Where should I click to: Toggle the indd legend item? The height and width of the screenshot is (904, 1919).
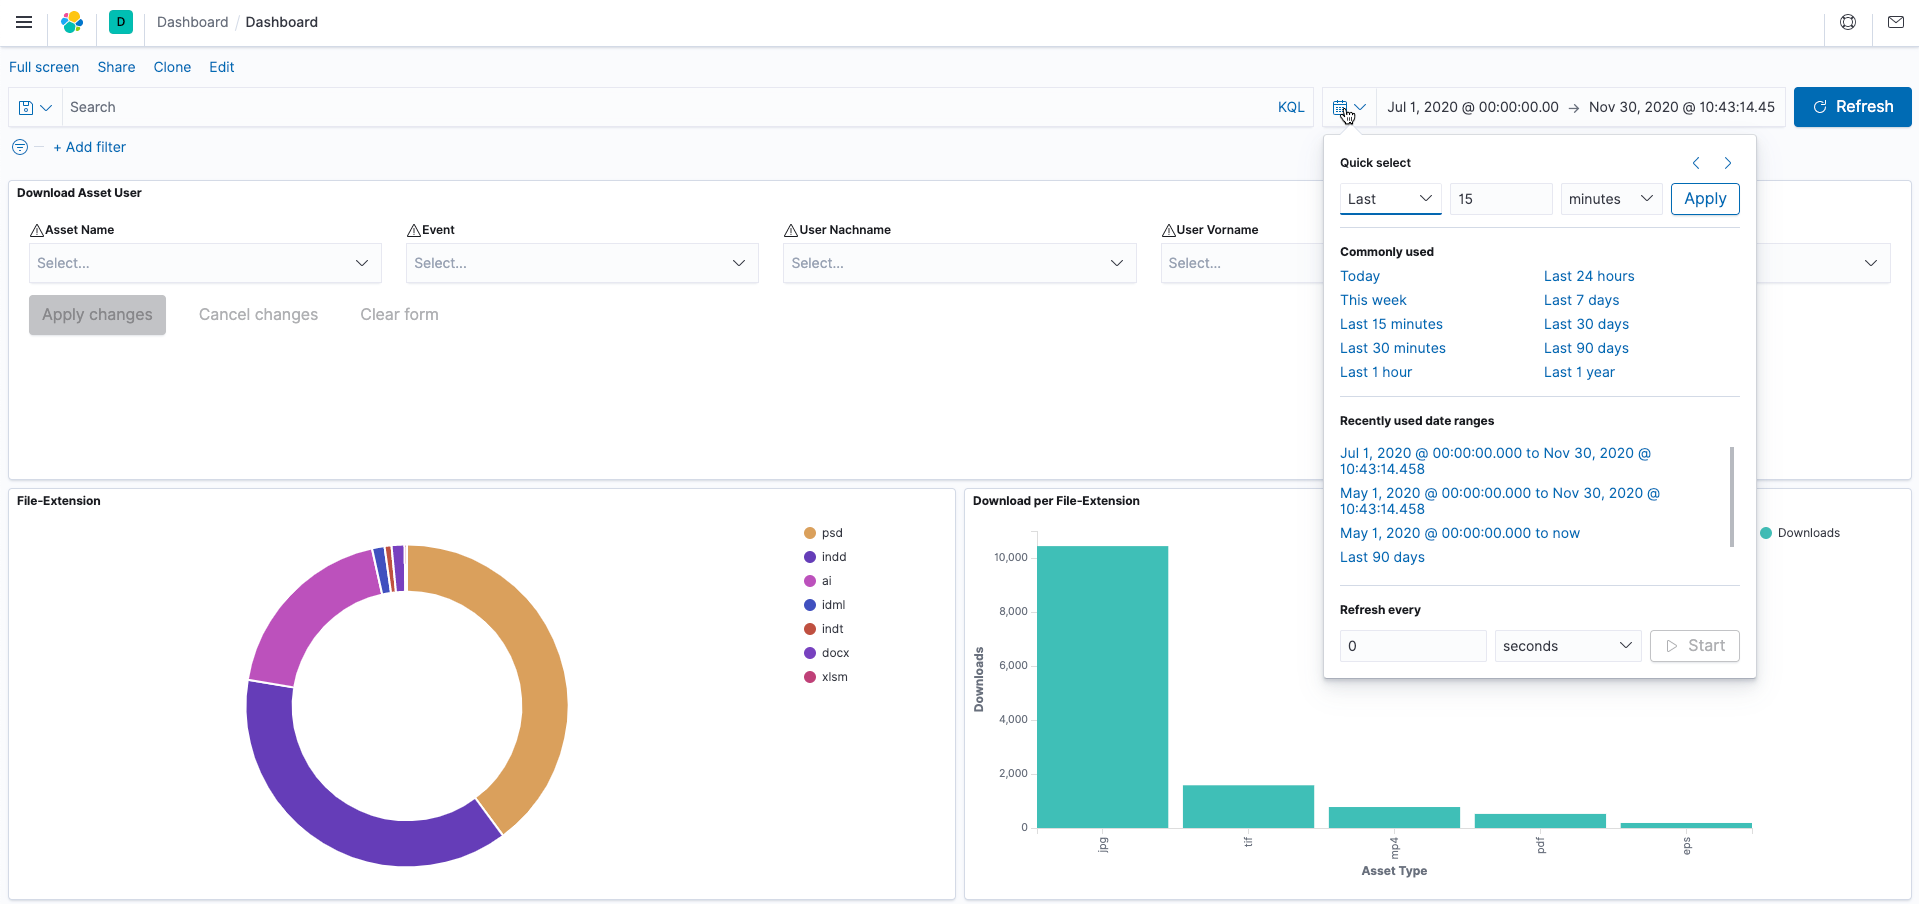(x=833, y=557)
